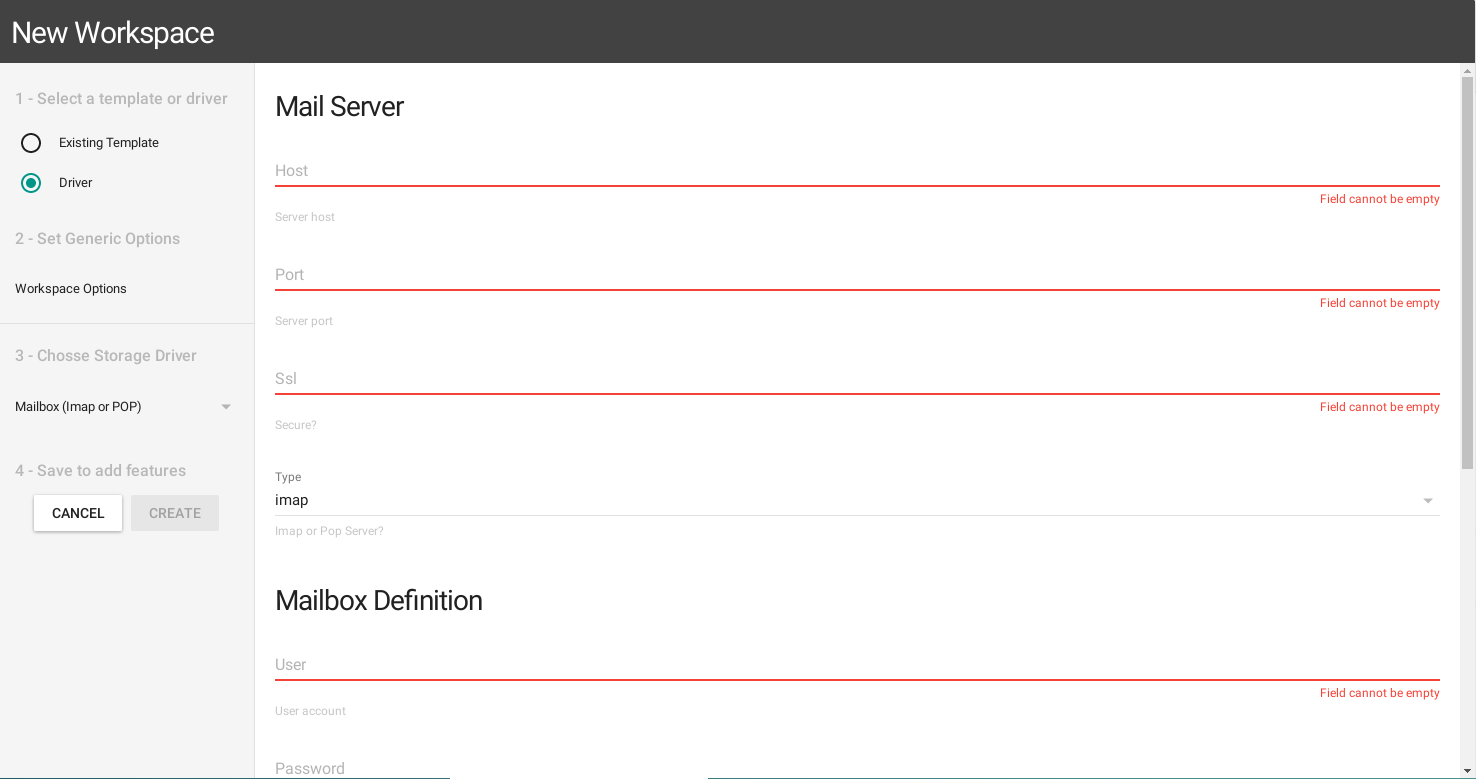Click the Mailbox Definition heading
Viewport: 1476px width, 779px height.
point(379,601)
